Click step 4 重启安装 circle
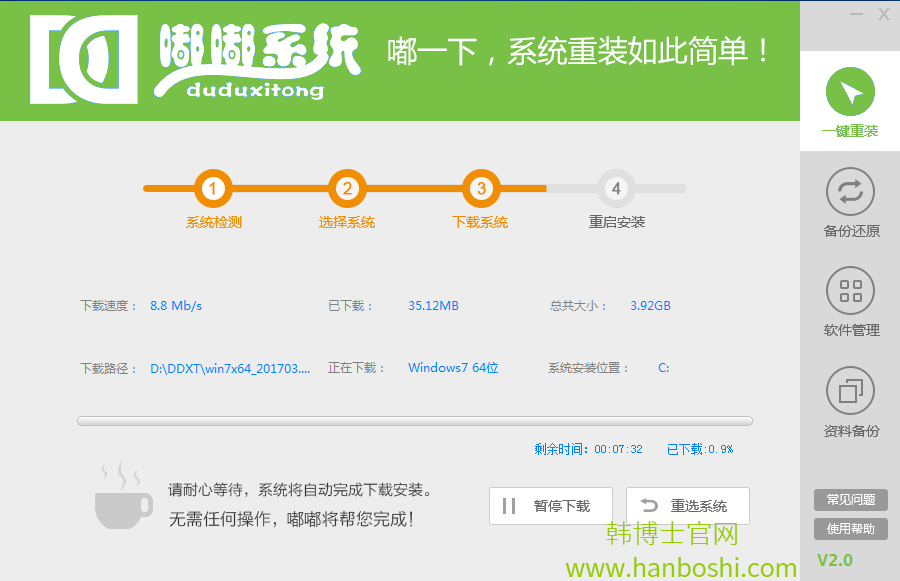Image resolution: width=900 pixels, height=581 pixels. click(x=616, y=188)
